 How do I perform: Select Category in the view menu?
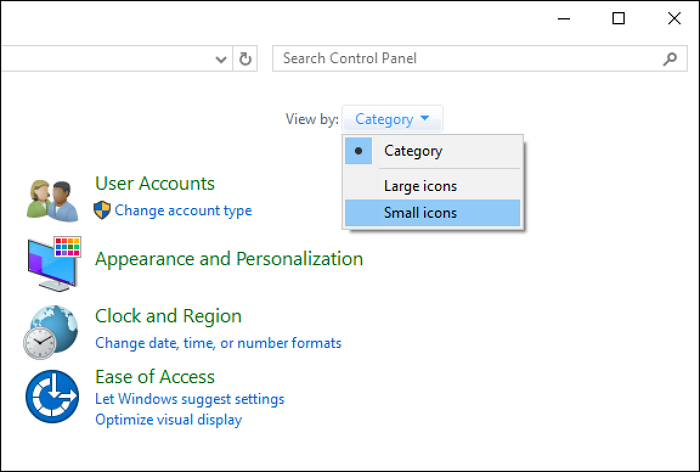coord(433,151)
